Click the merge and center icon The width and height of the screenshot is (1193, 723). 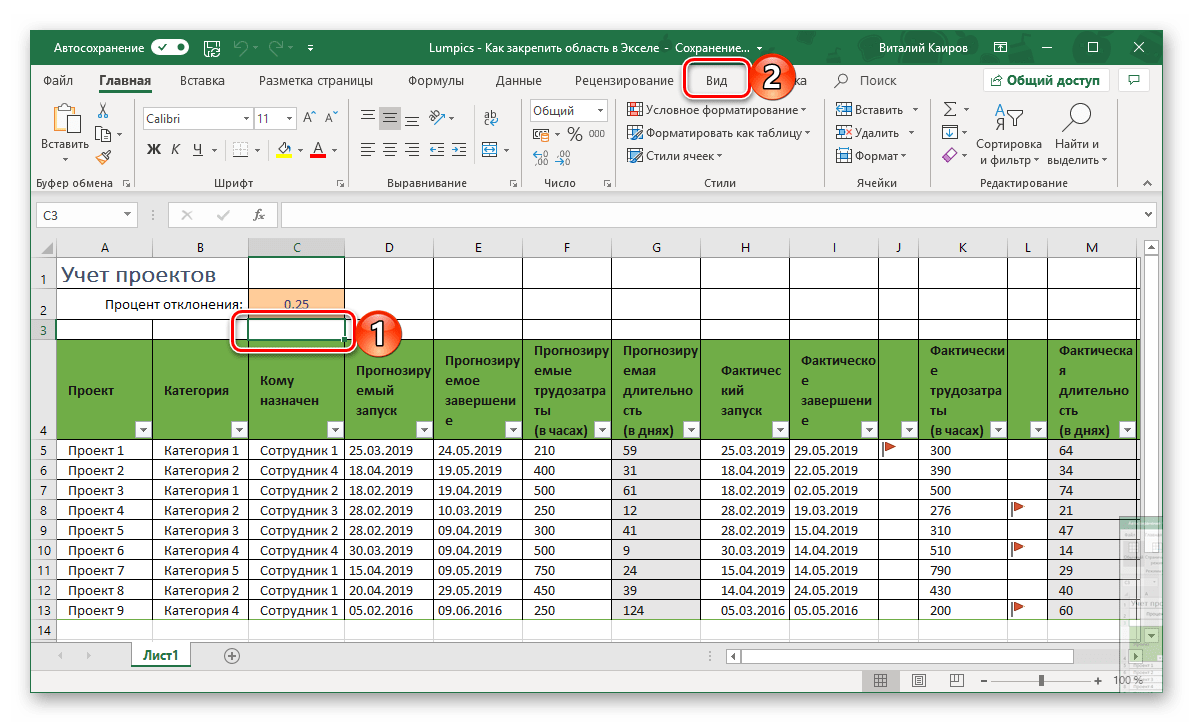point(489,150)
